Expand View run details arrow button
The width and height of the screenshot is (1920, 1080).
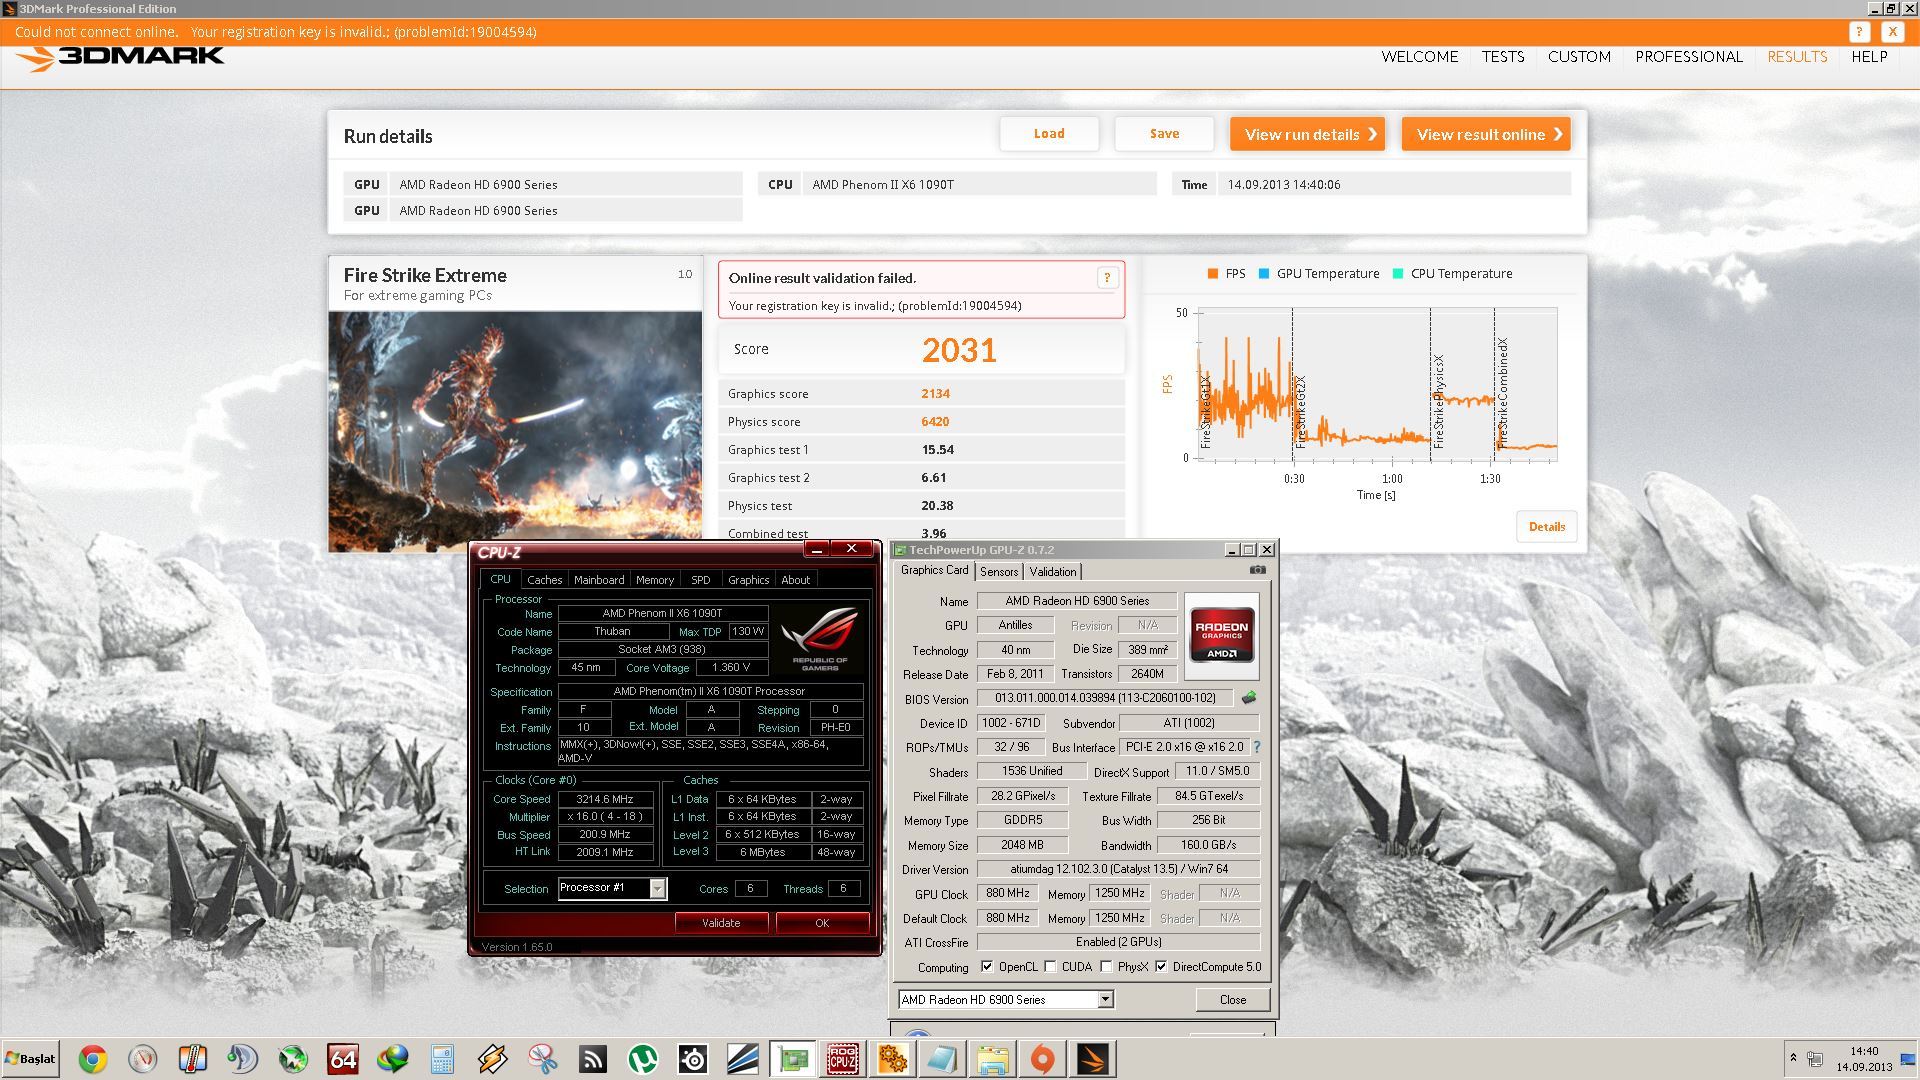pyautogui.click(x=1306, y=134)
